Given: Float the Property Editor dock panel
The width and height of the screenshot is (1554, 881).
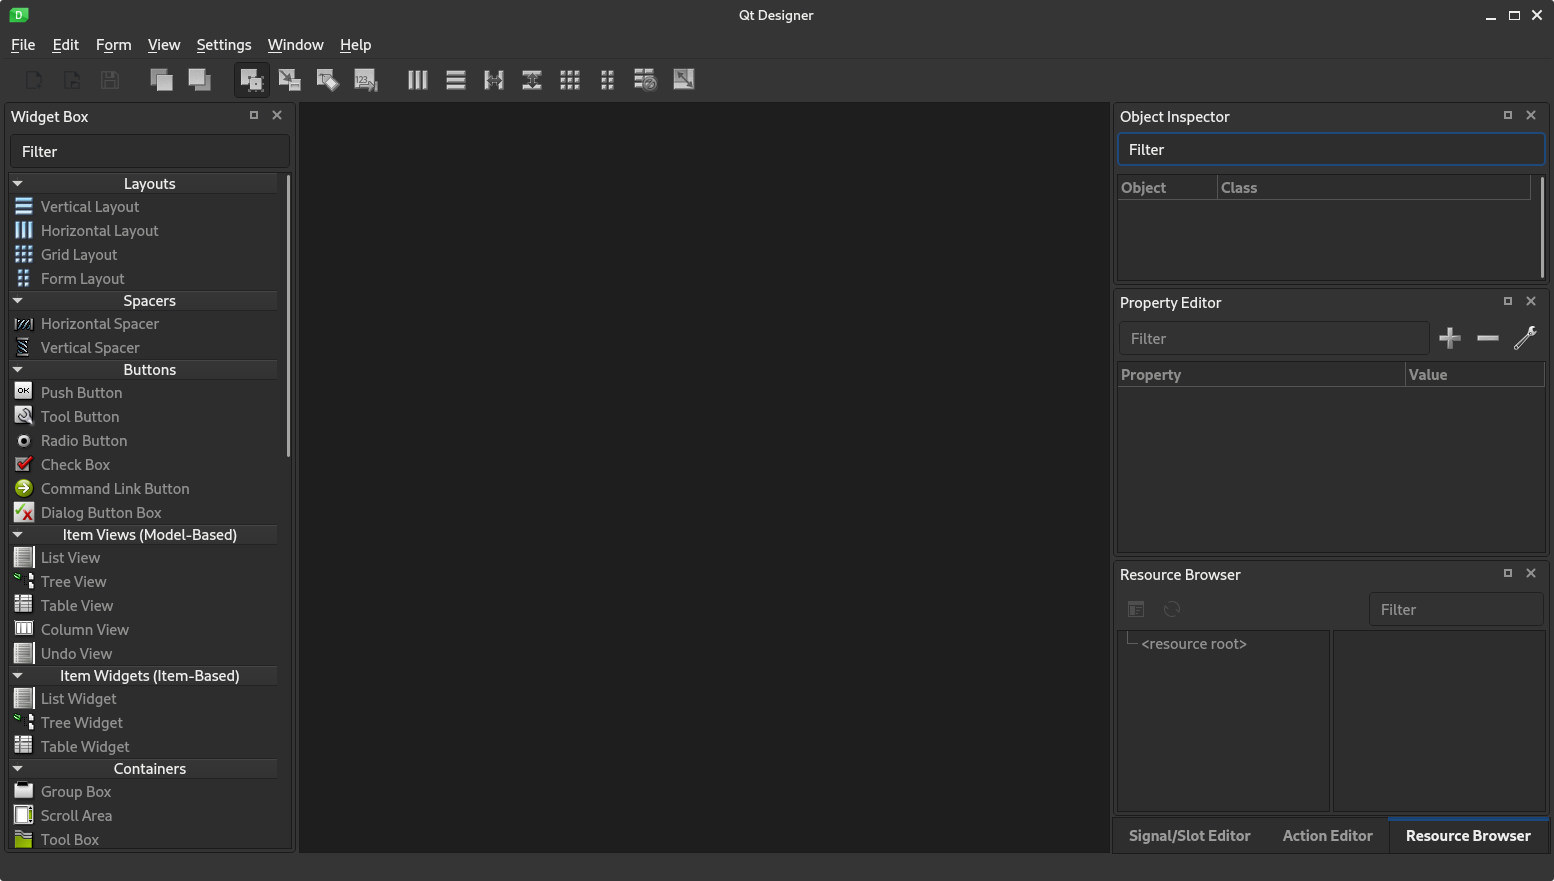Looking at the screenshot, I should click(x=1508, y=301).
